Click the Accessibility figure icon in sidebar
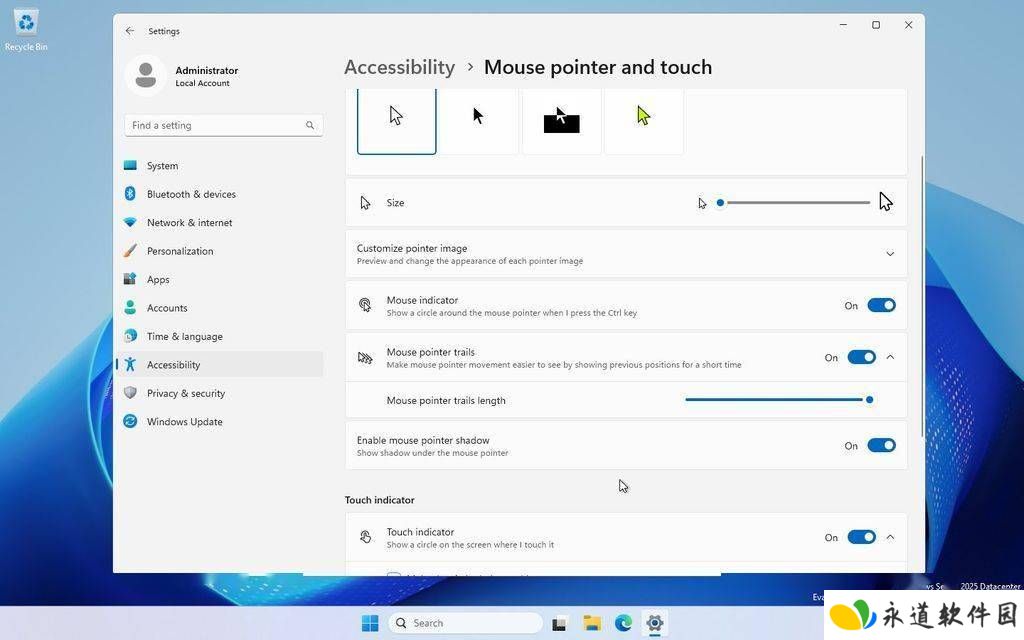 coord(130,364)
